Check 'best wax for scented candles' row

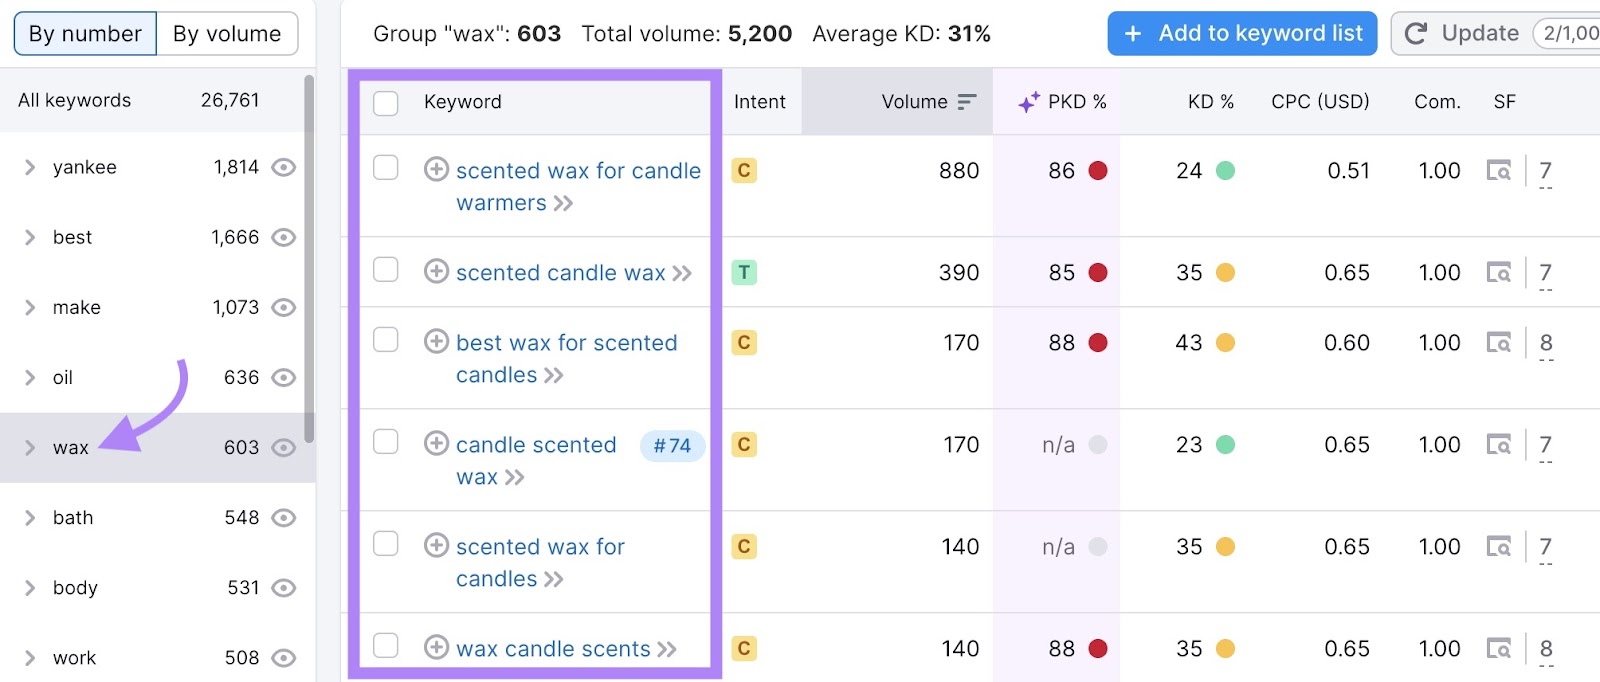[x=386, y=339]
